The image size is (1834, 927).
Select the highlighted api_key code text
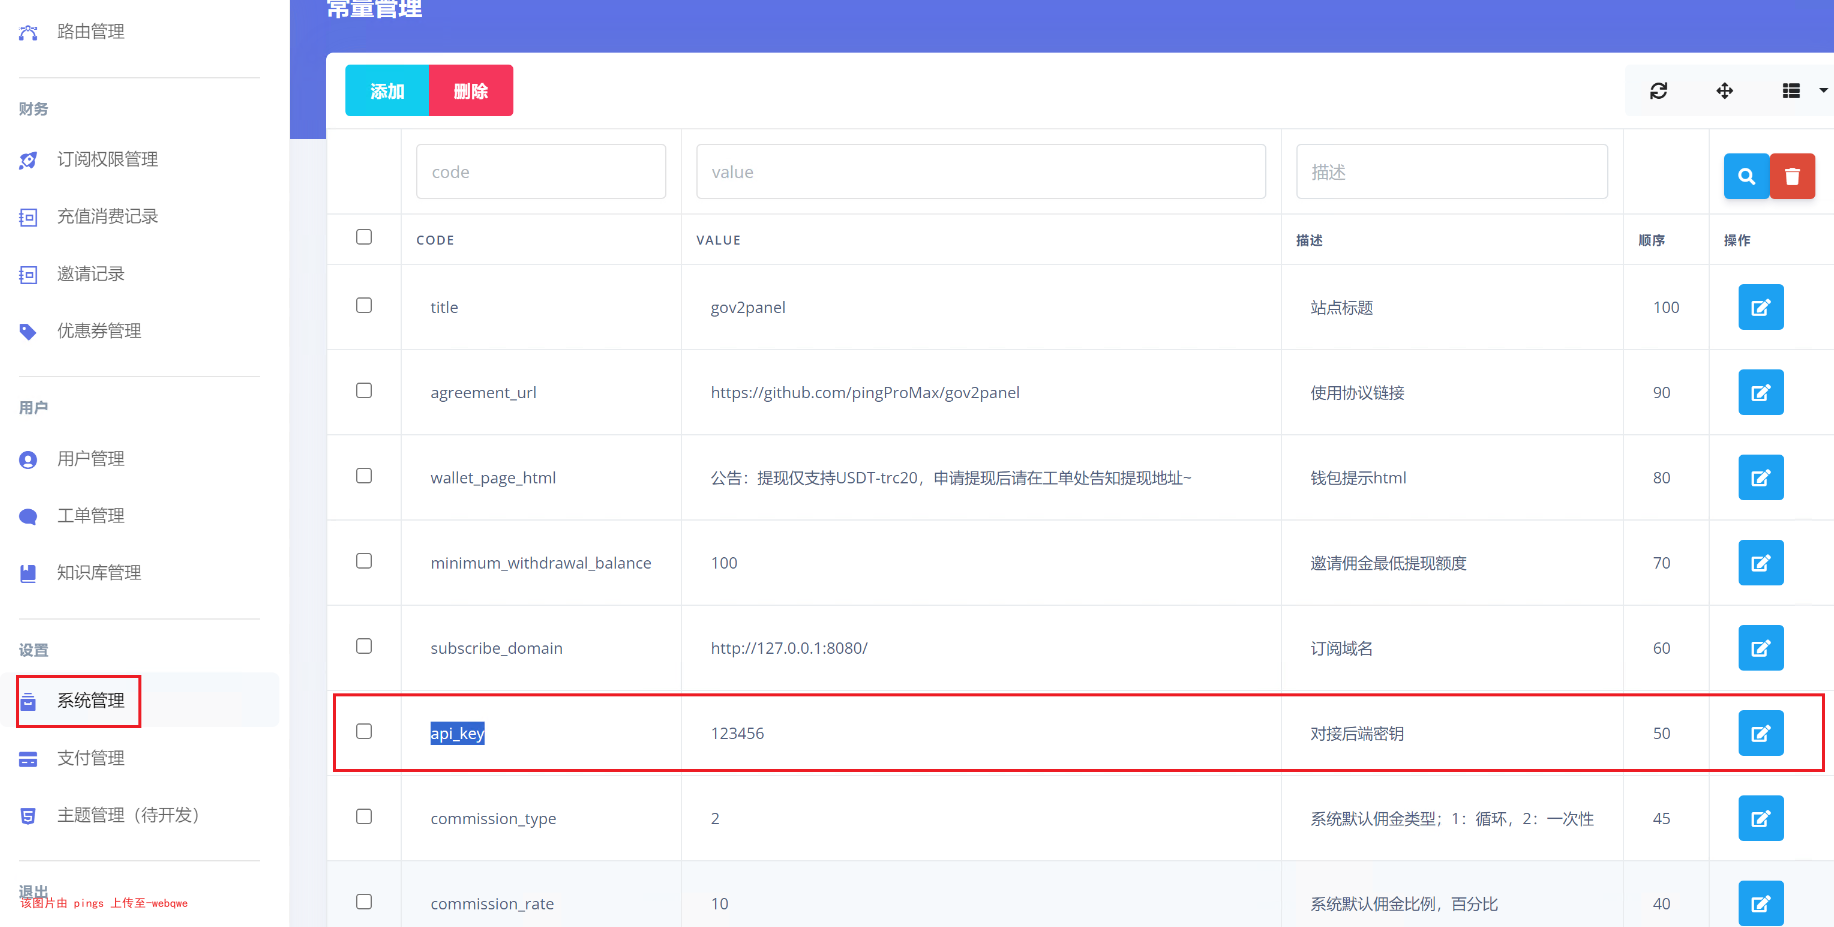(457, 733)
